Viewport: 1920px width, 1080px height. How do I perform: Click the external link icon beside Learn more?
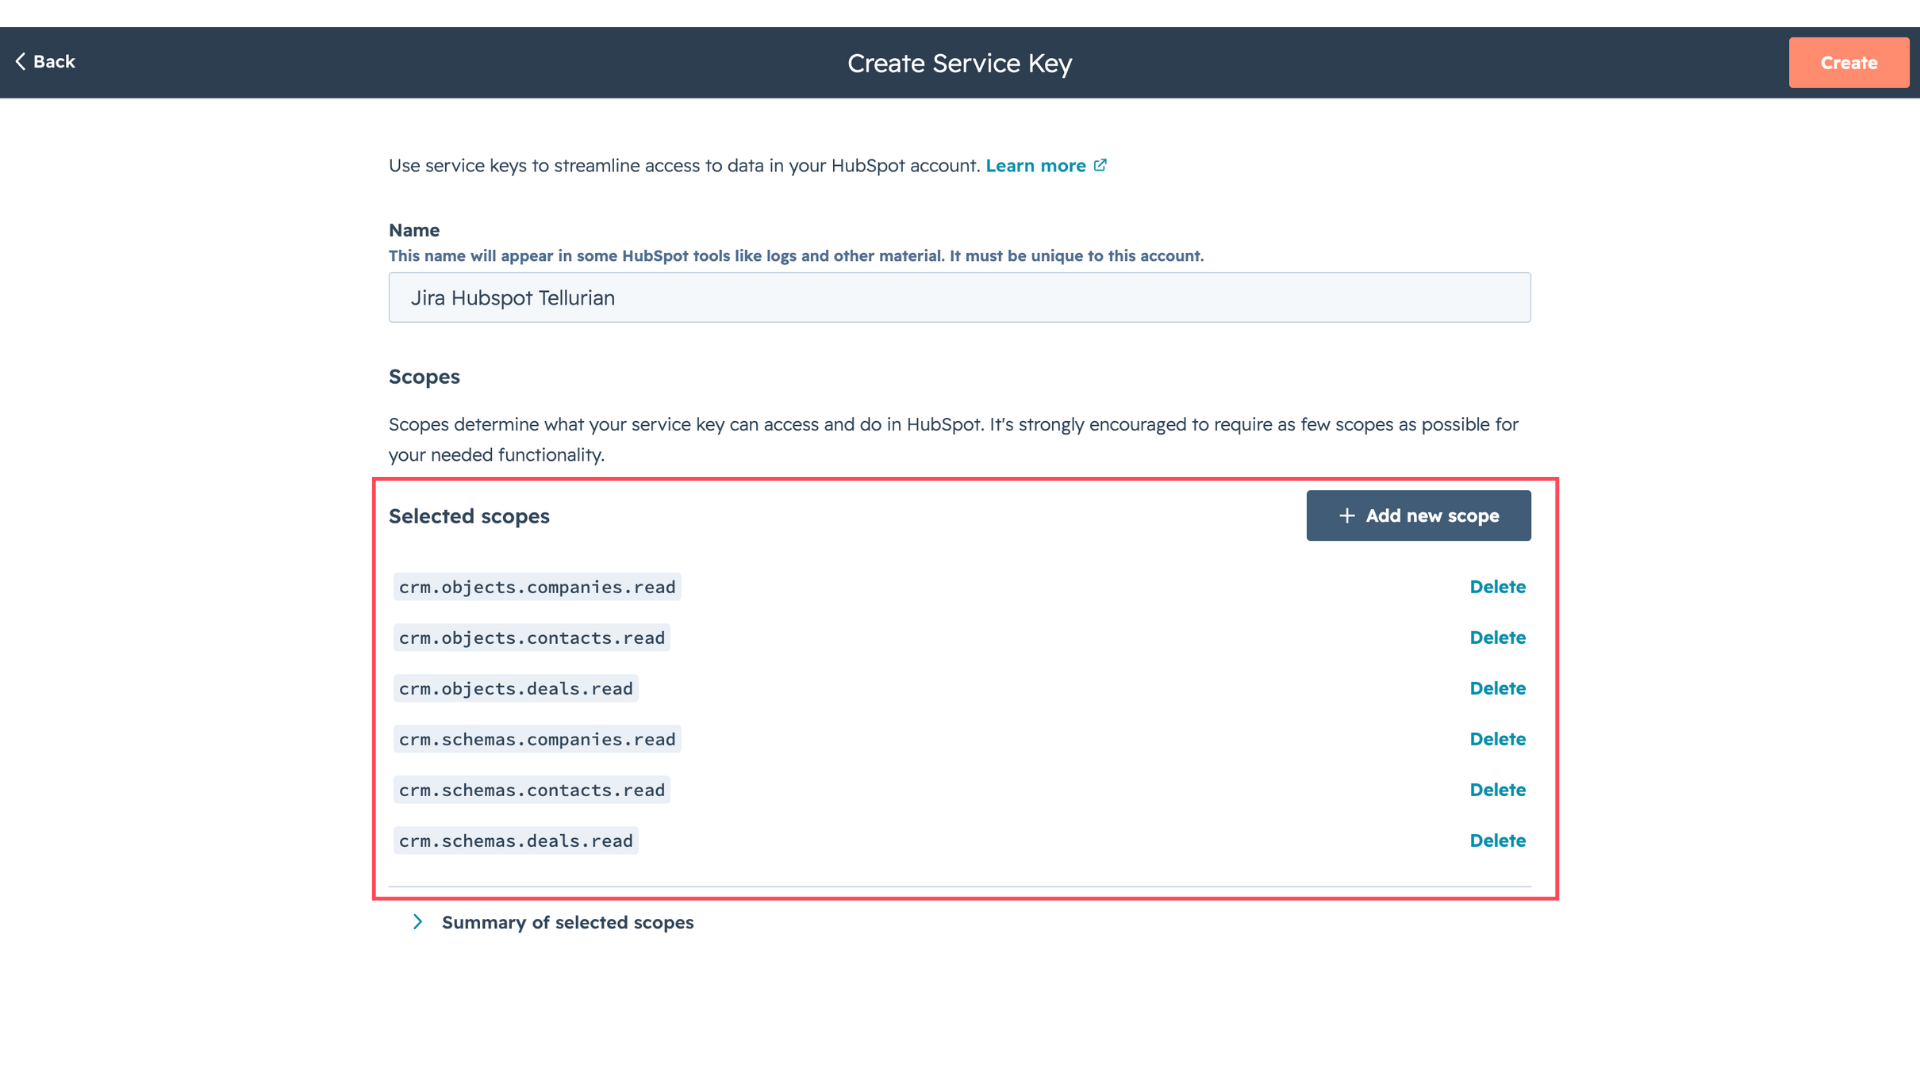(1100, 165)
